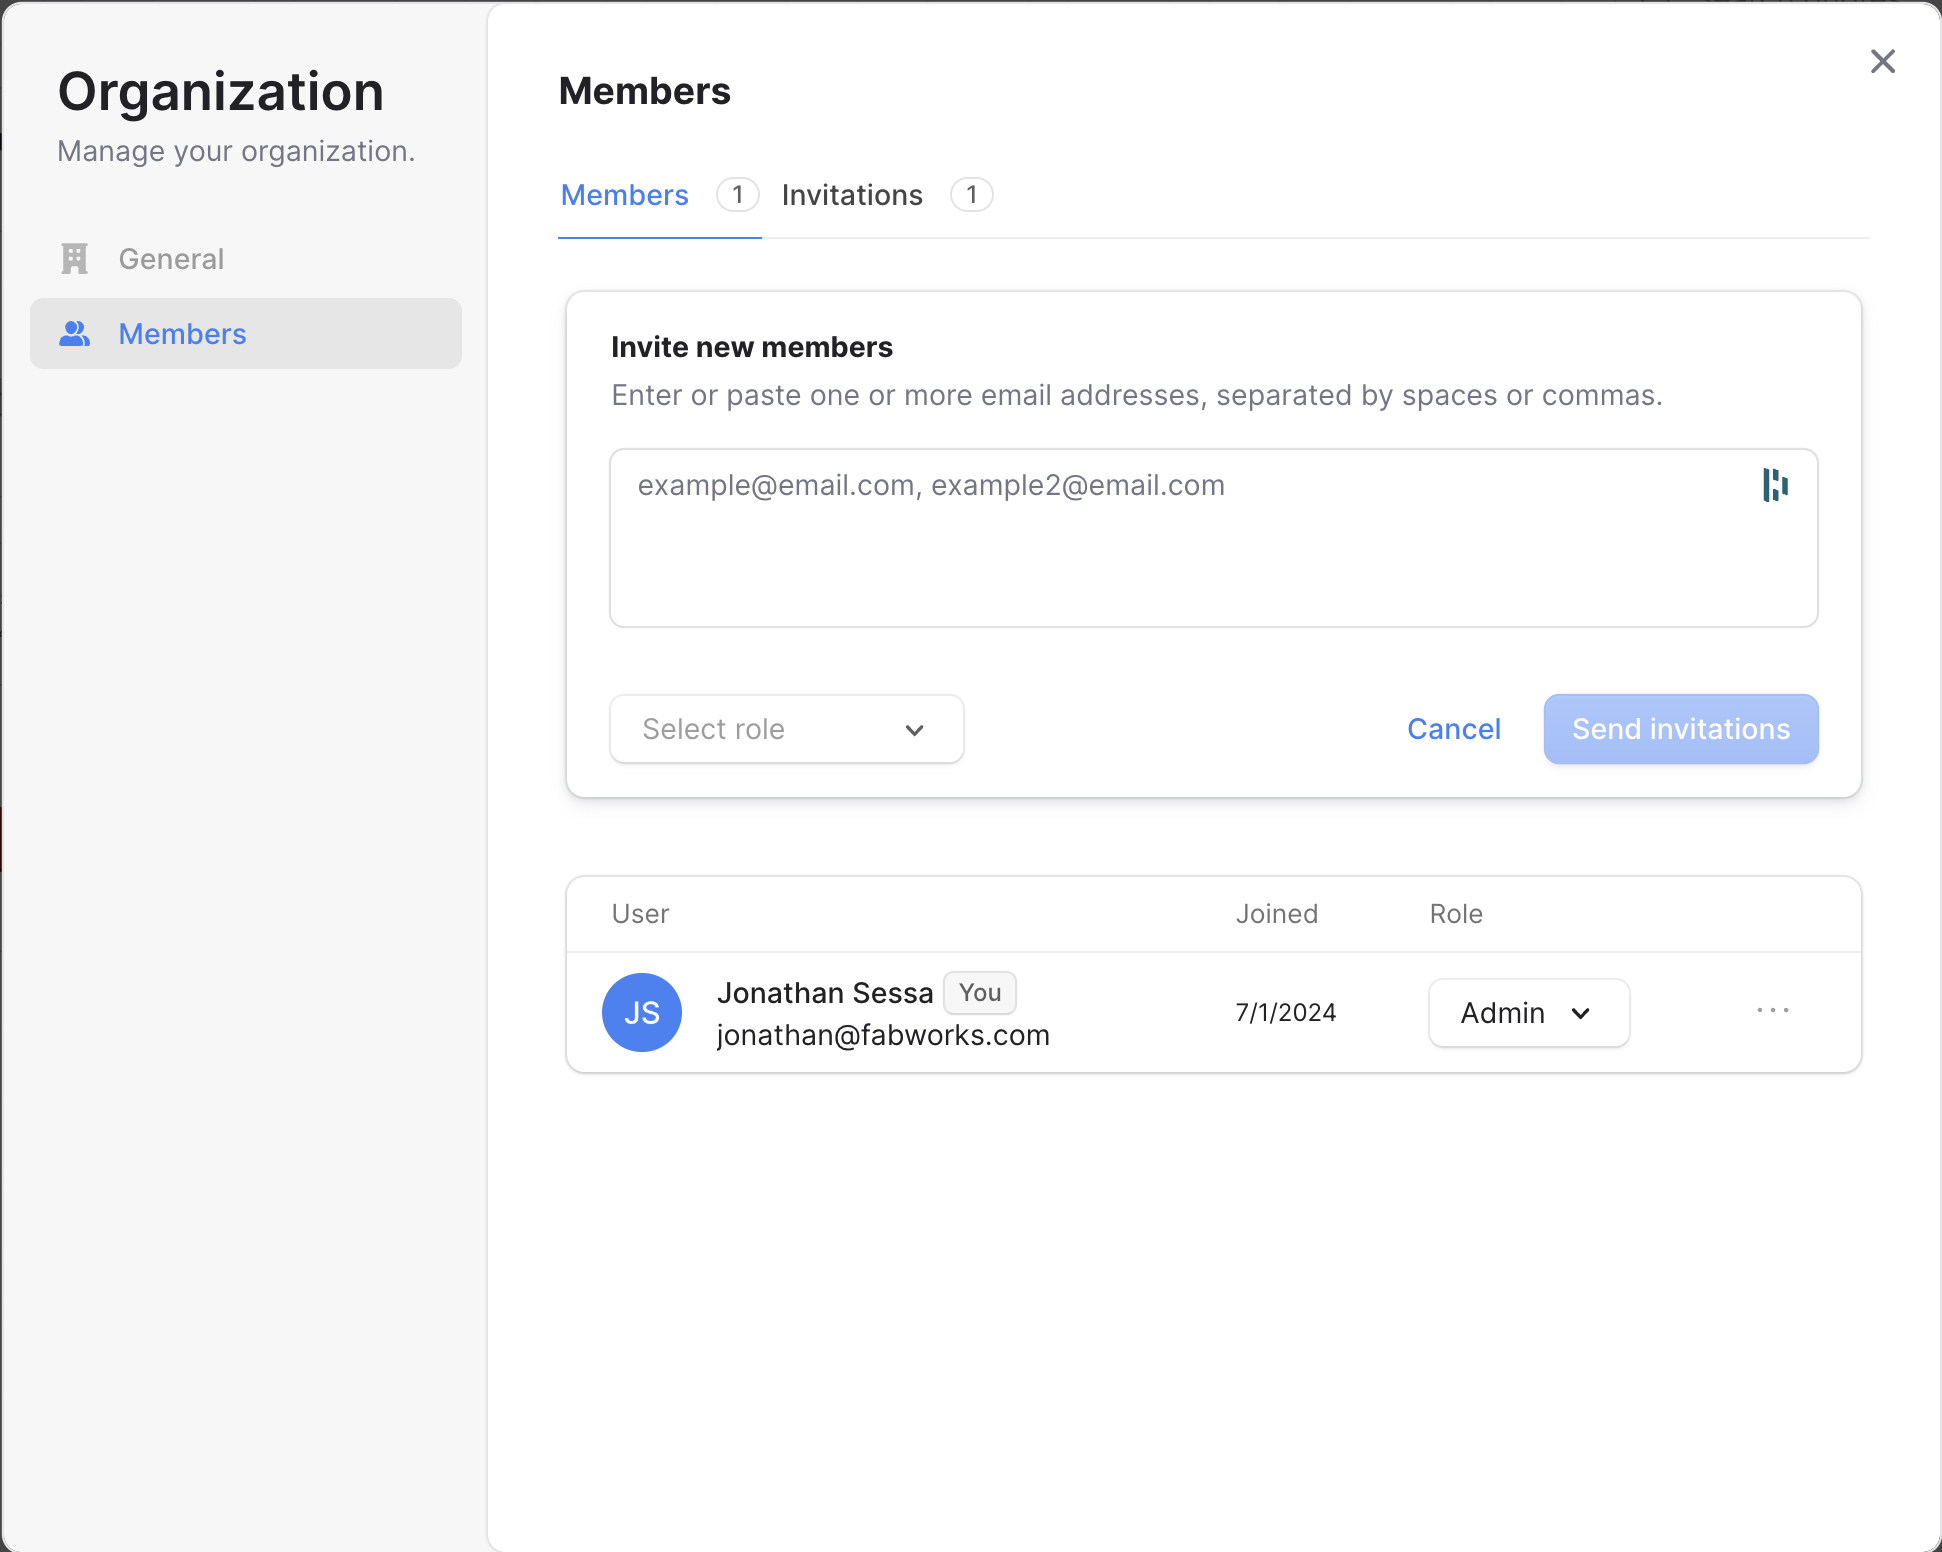Click the chevron in Select role box
Image resolution: width=1942 pixels, height=1552 pixels.
click(914, 730)
